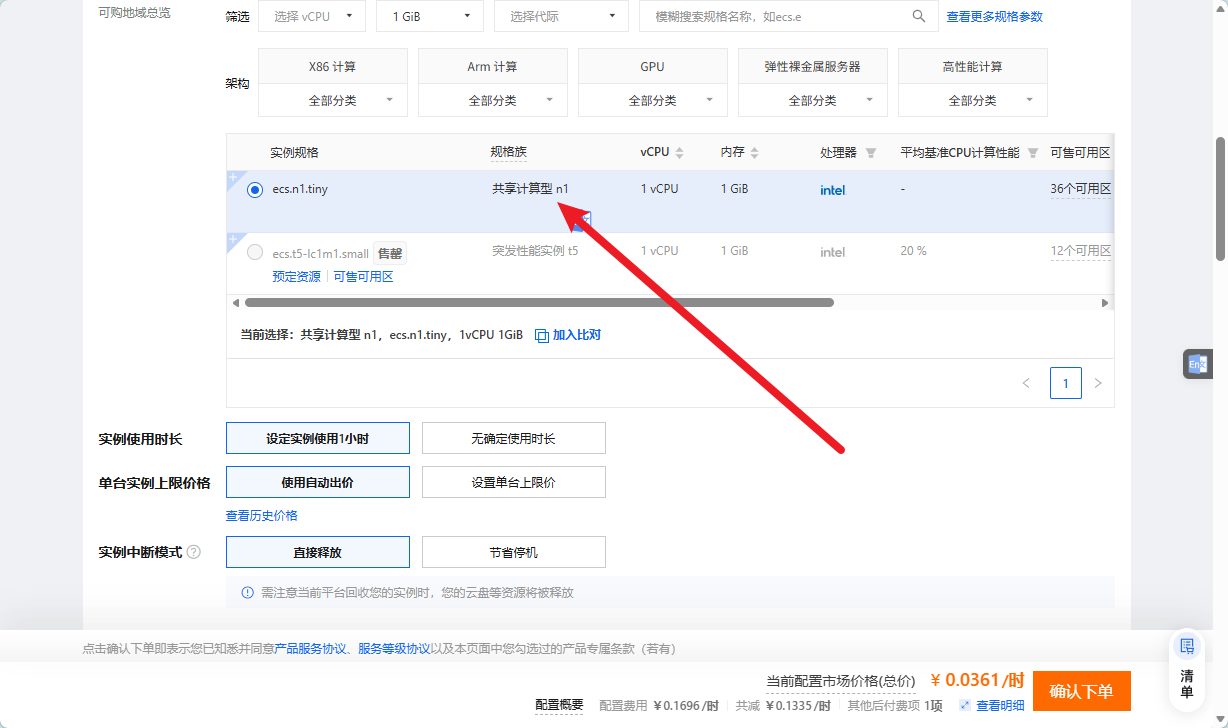Click the table horizontal scrollbar thumb
This screenshot has width=1228, height=728.
[x=539, y=302]
